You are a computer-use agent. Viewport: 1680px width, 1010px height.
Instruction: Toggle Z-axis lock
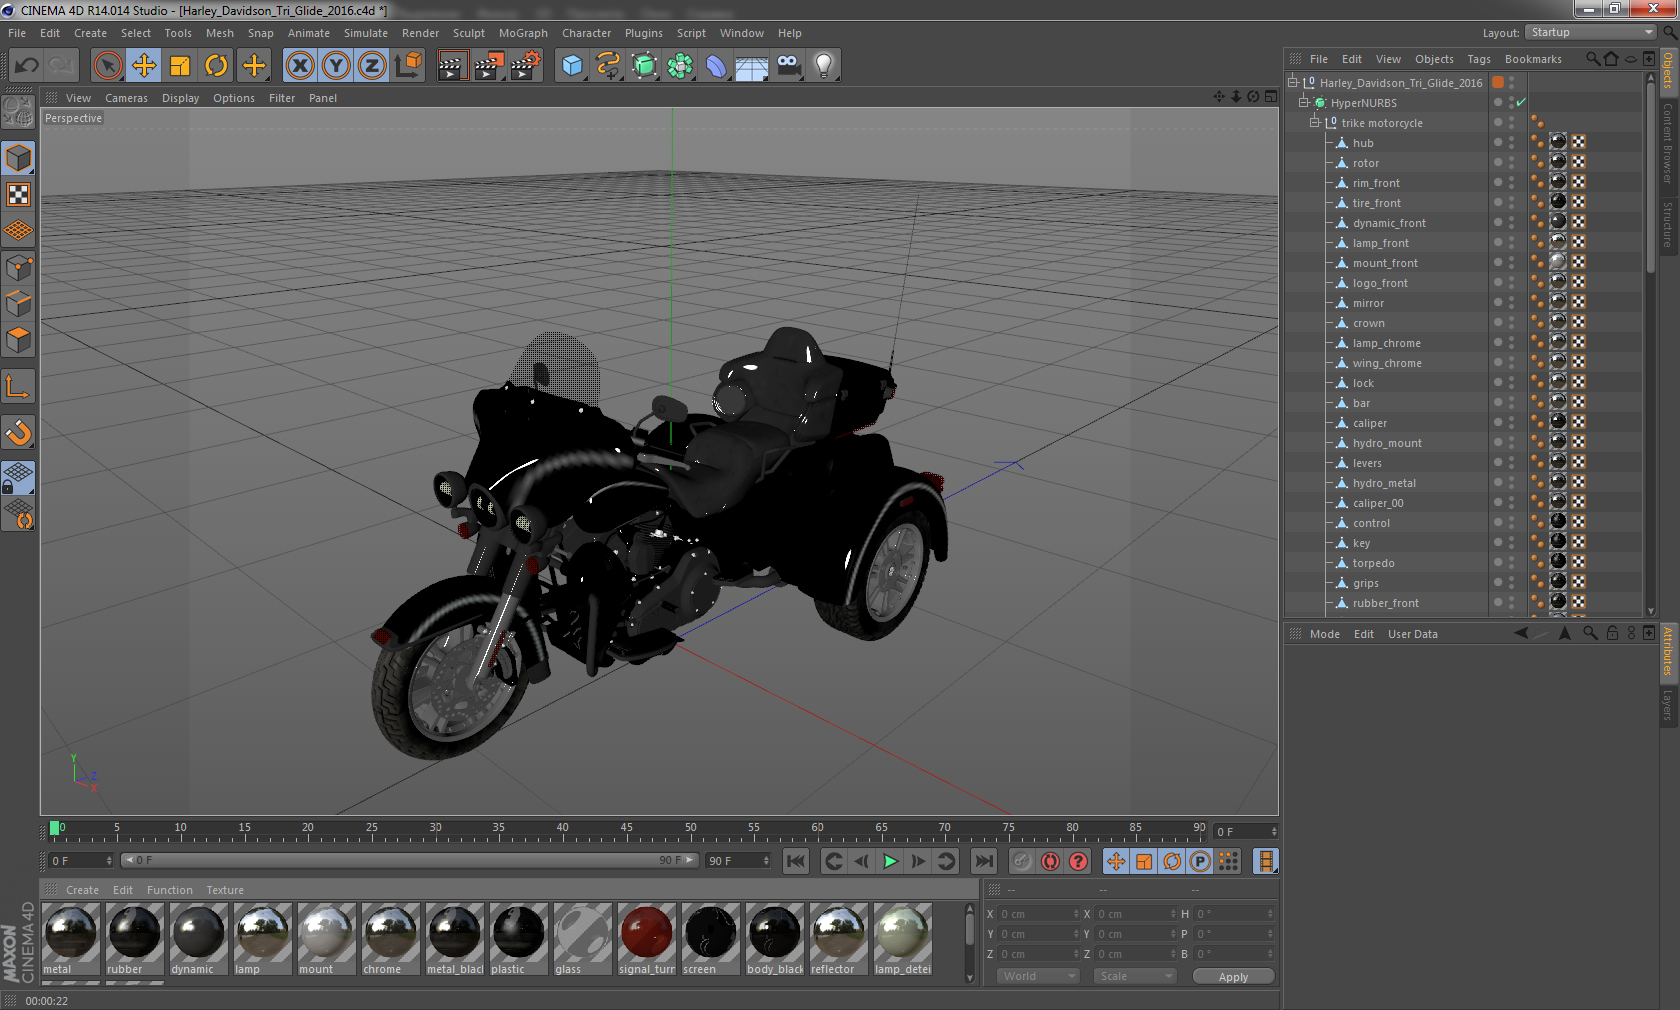[x=372, y=66]
